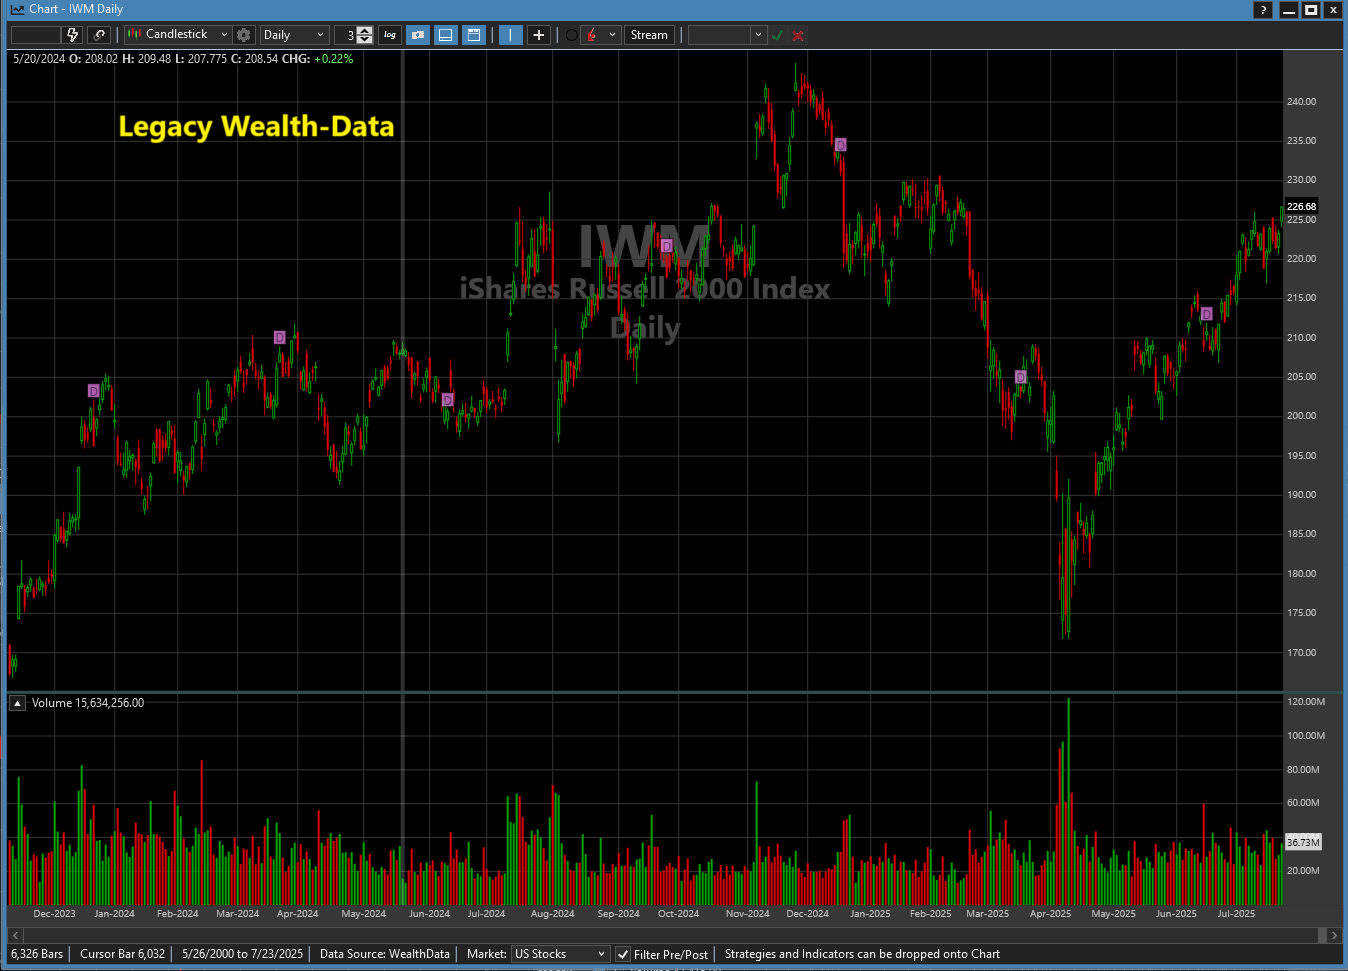The height and width of the screenshot is (971, 1348).
Task: Click the dividend marker near Apr-2024
Action: pos(280,337)
